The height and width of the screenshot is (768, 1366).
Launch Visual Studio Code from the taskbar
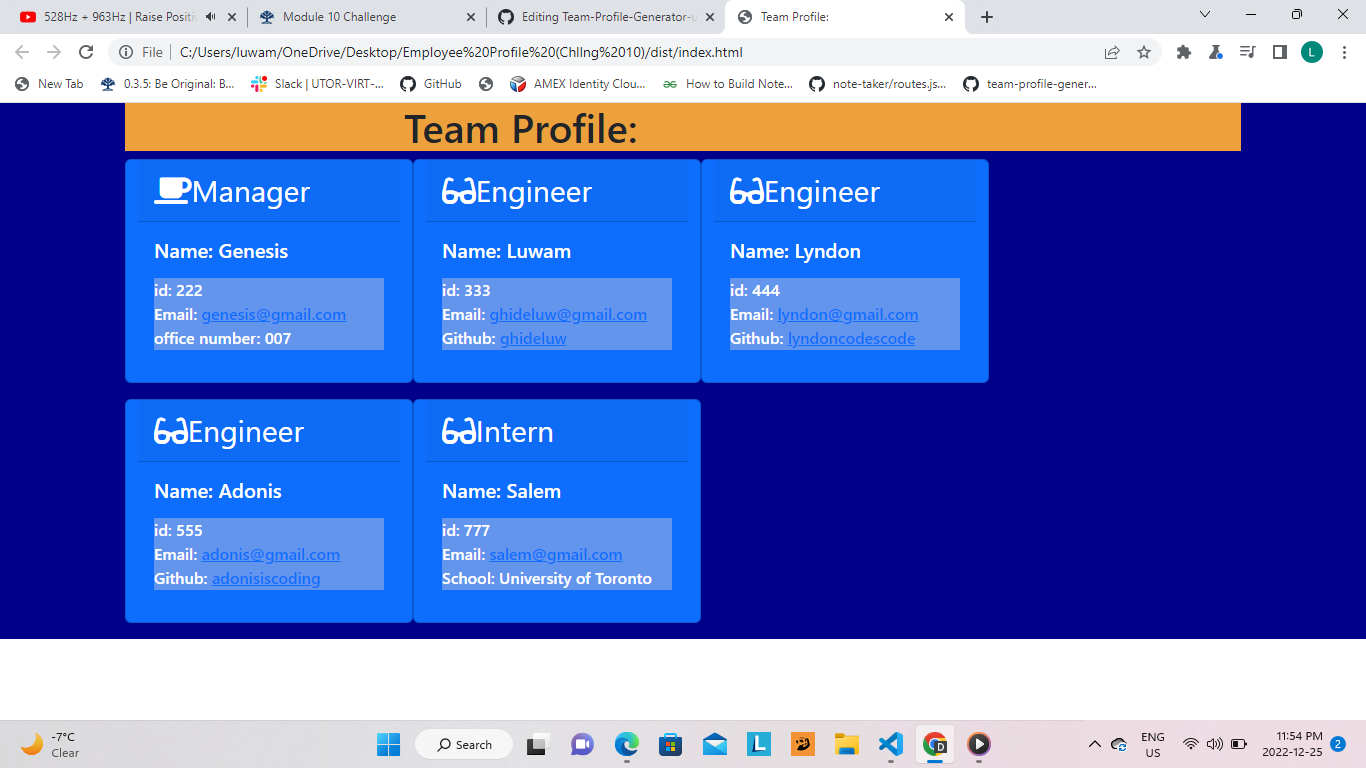[x=889, y=744]
